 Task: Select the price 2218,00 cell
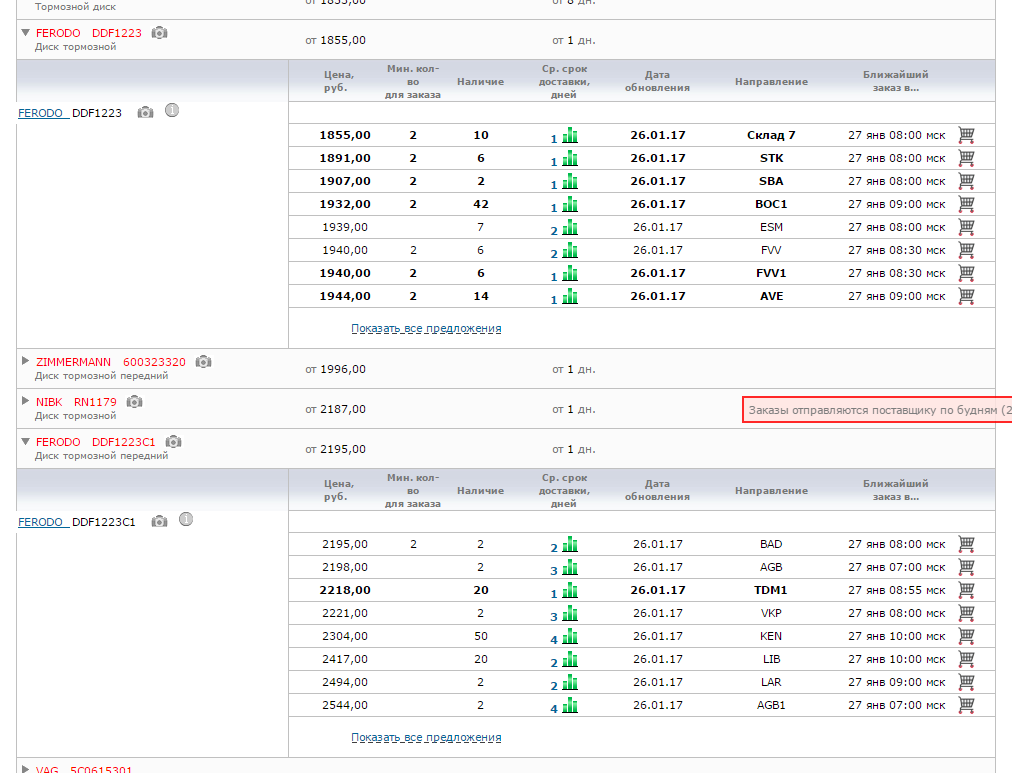tap(345, 590)
